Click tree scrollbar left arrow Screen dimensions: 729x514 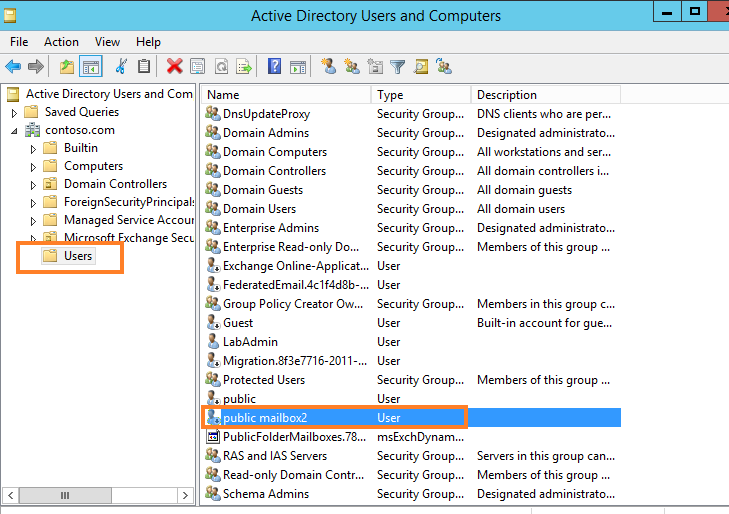pyautogui.click(x=11, y=495)
